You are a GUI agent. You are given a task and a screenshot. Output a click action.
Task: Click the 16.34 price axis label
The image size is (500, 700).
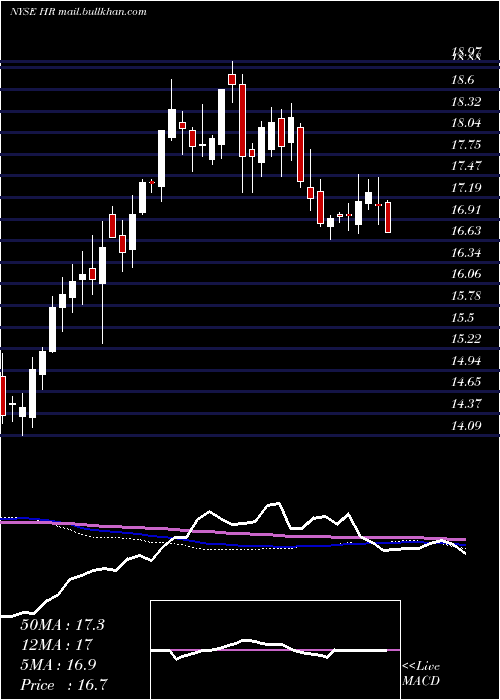pyautogui.click(x=467, y=253)
